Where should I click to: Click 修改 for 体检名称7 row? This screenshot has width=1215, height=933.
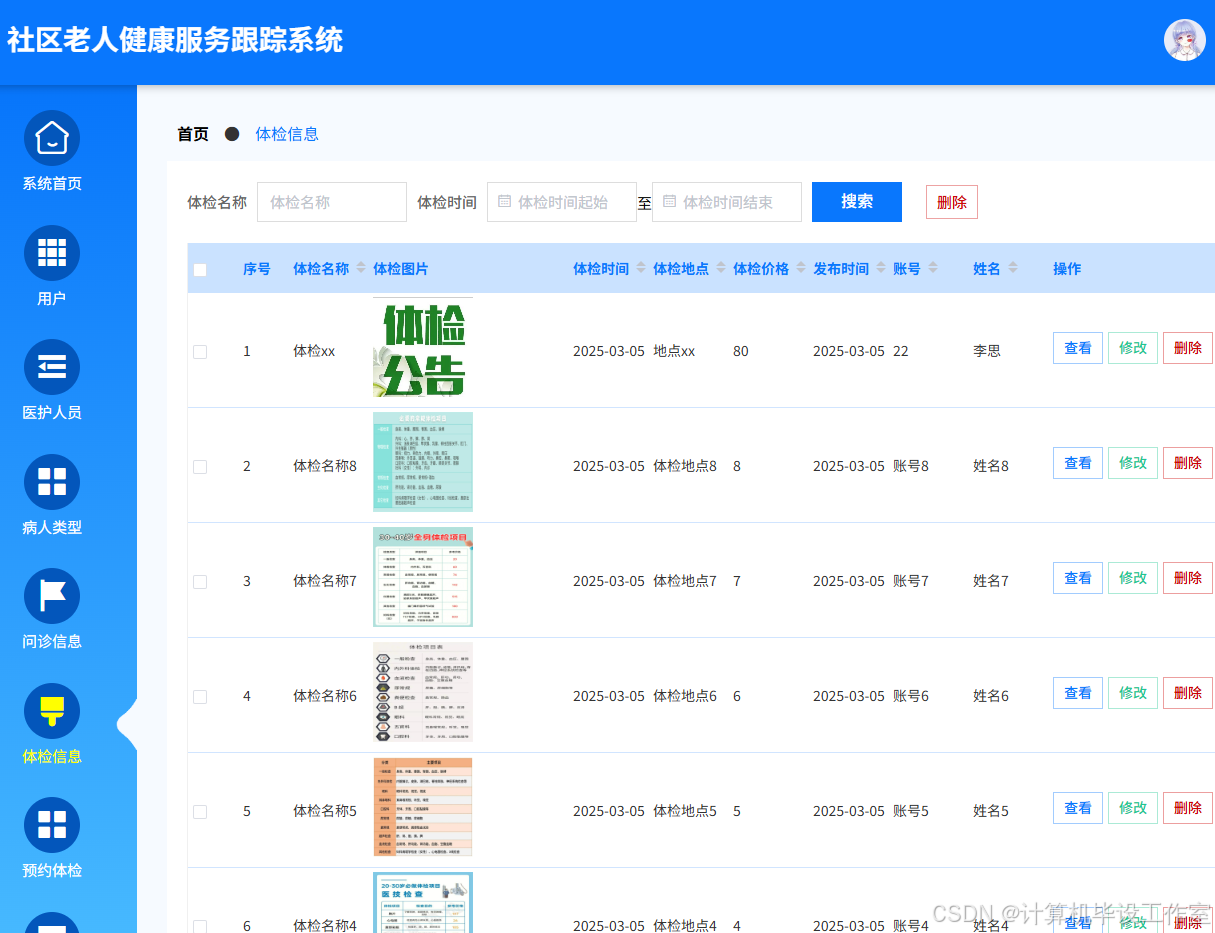tap(1133, 578)
